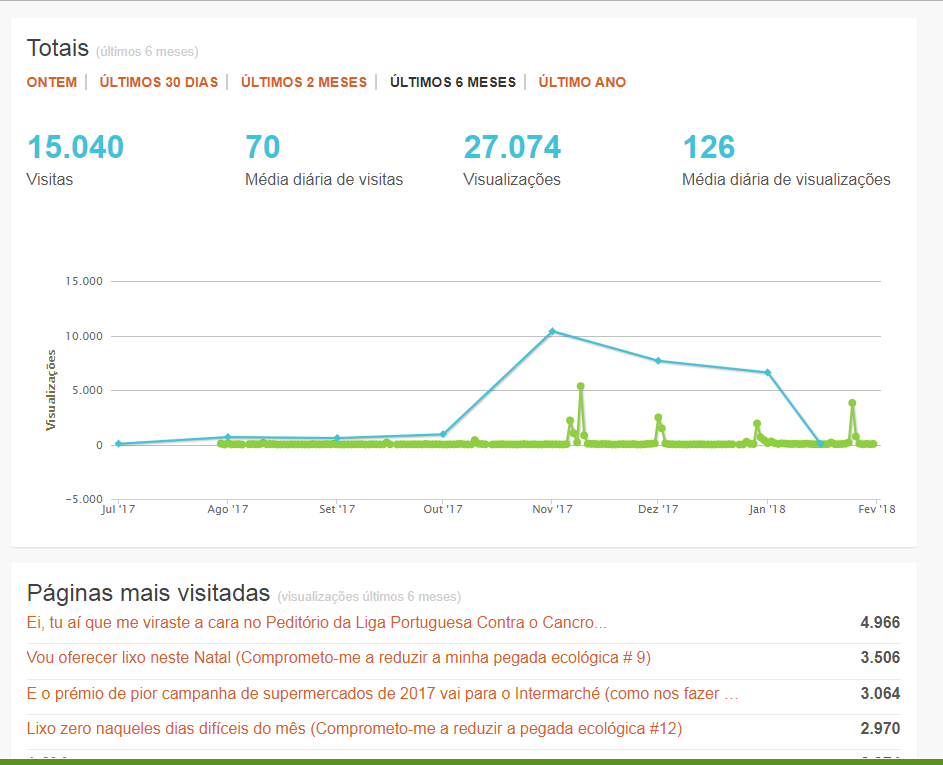Screen dimensions: 943x765
Task: Select the Nov '17 peak on the blue line
Action: click(554, 329)
